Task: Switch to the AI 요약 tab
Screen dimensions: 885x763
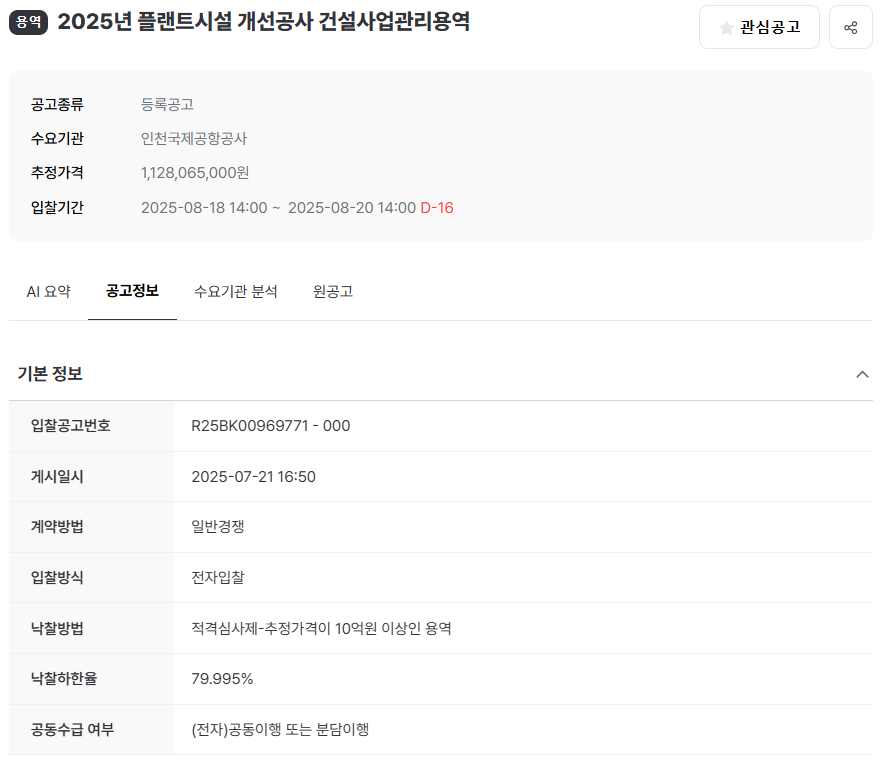Action: [48, 292]
